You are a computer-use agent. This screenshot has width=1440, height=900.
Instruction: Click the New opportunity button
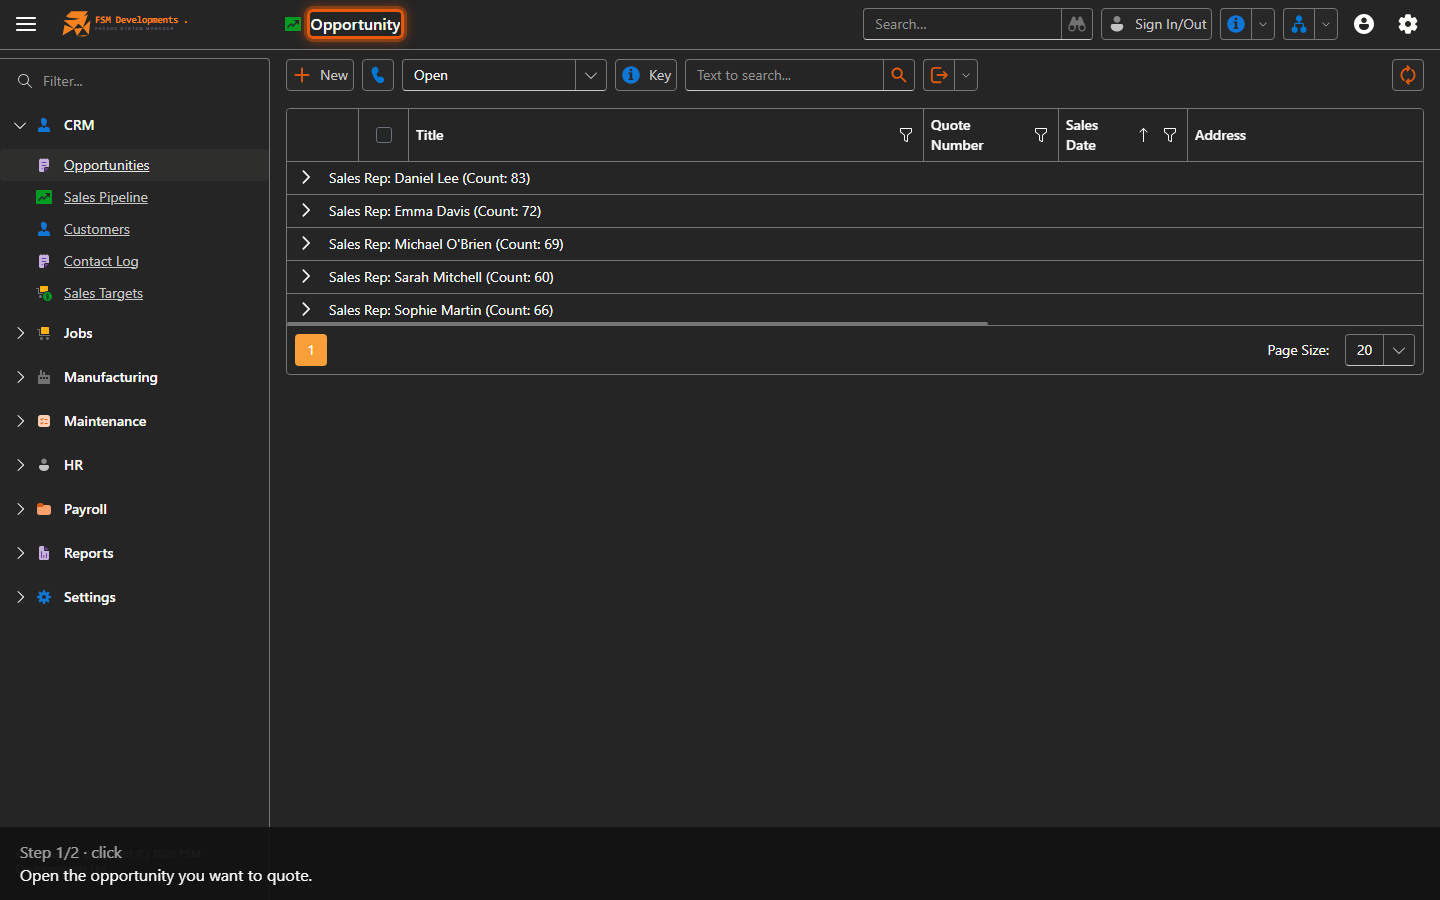[320, 75]
